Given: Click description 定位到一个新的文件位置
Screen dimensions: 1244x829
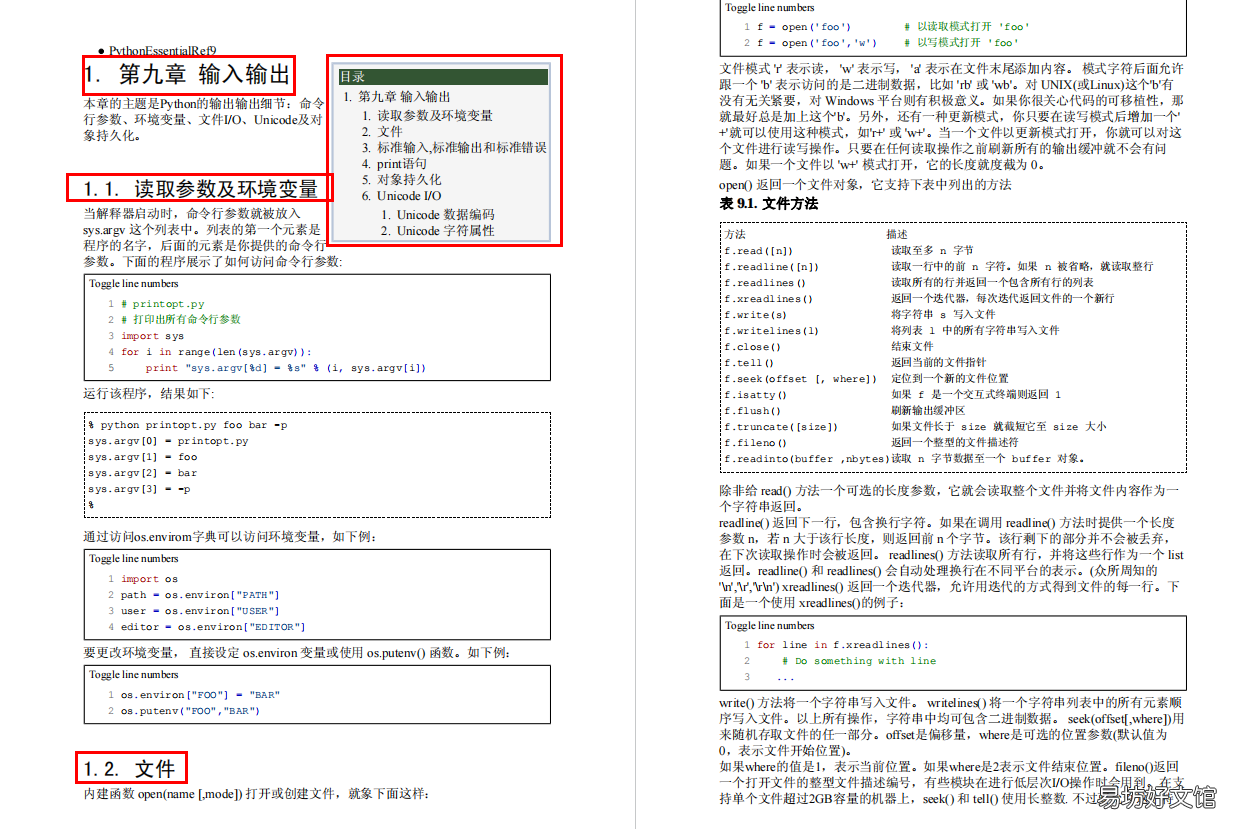Looking at the screenshot, I should (950, 379).
